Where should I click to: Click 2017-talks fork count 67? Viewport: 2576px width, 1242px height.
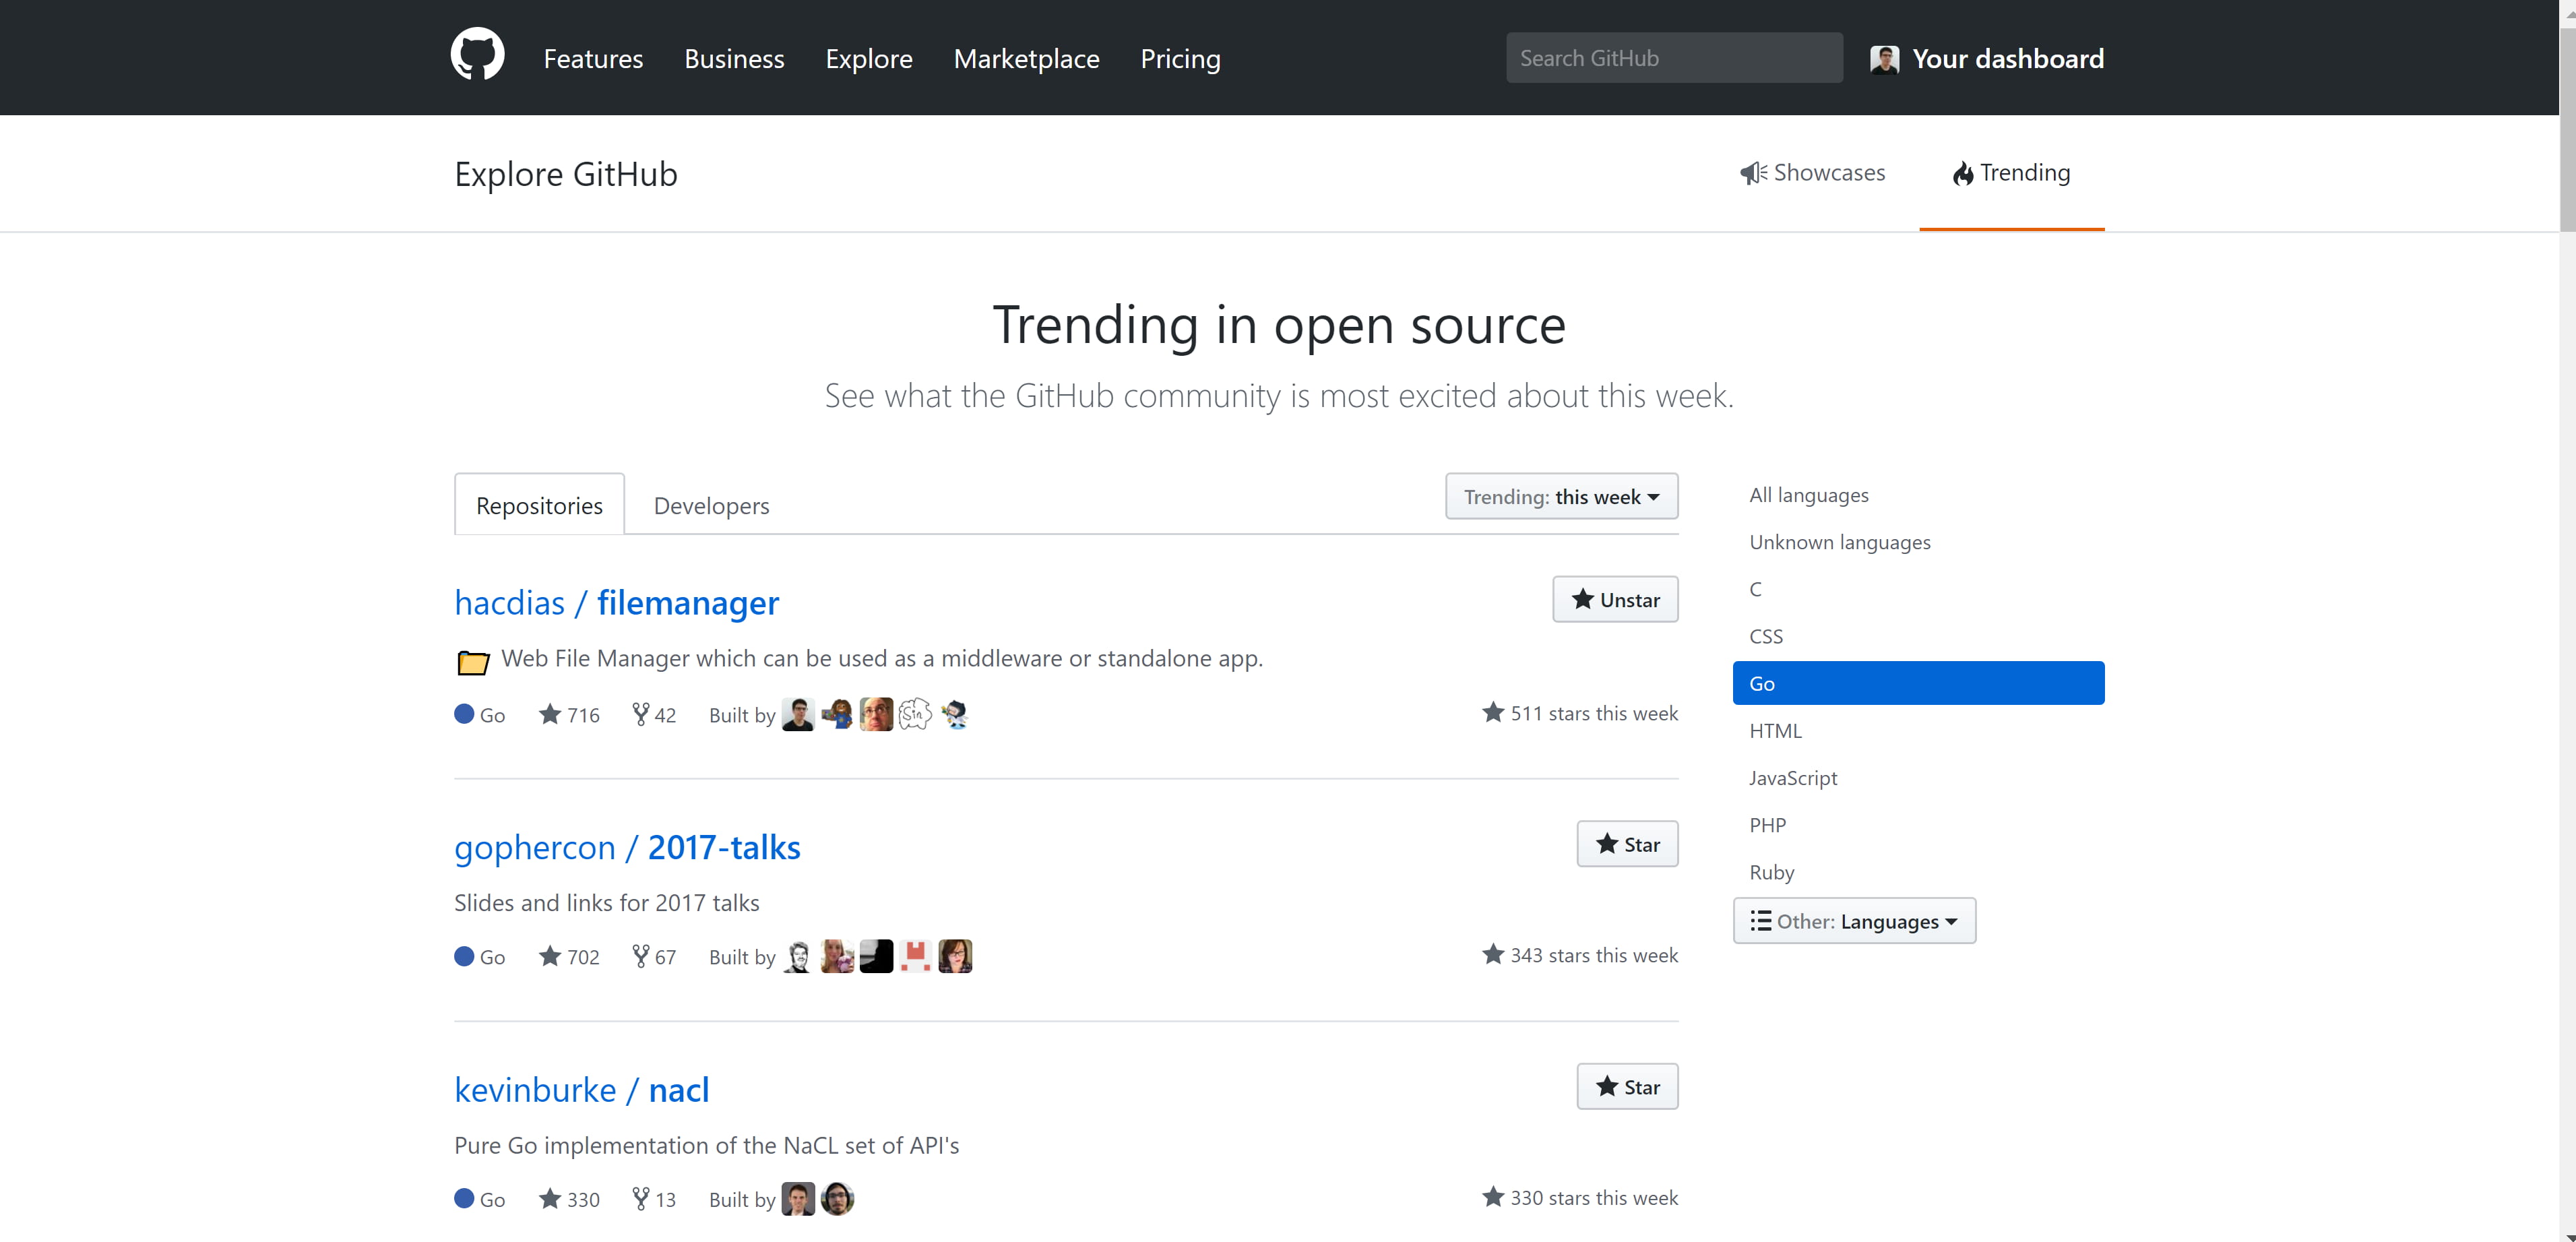click(x=654, y=956)
